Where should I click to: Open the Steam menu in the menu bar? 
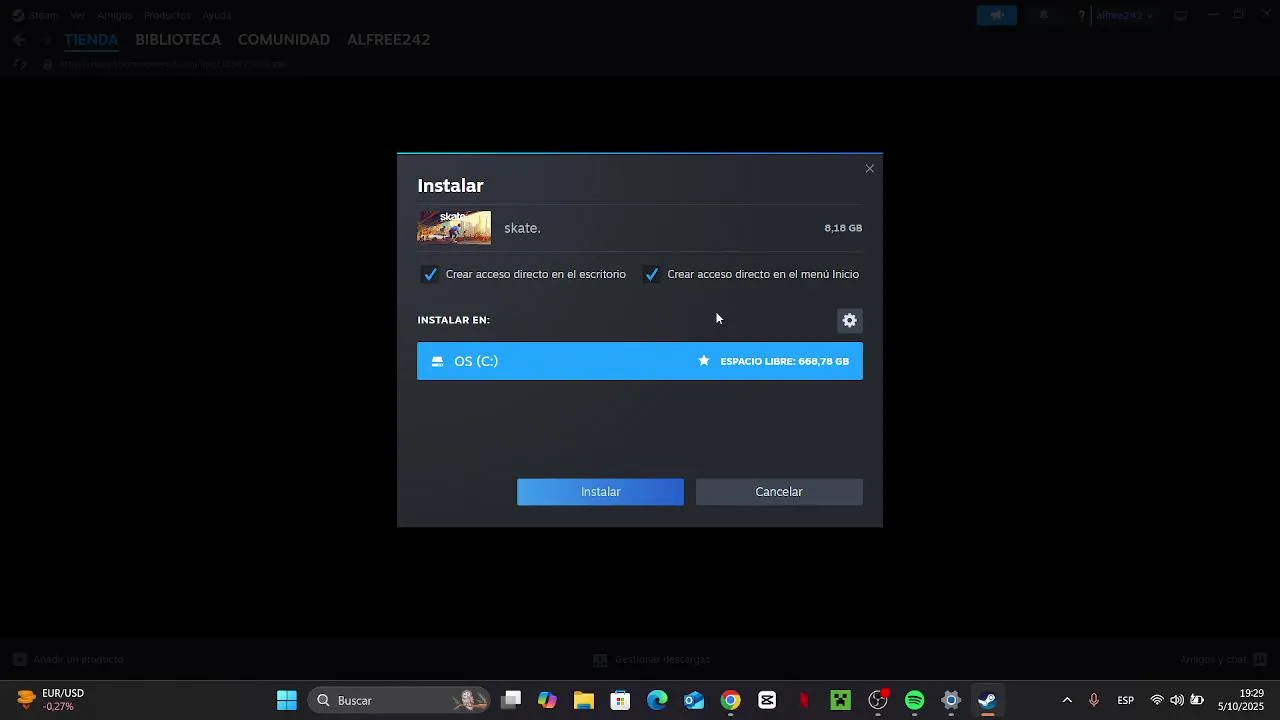pyautogui.click(x=44, y=15)
